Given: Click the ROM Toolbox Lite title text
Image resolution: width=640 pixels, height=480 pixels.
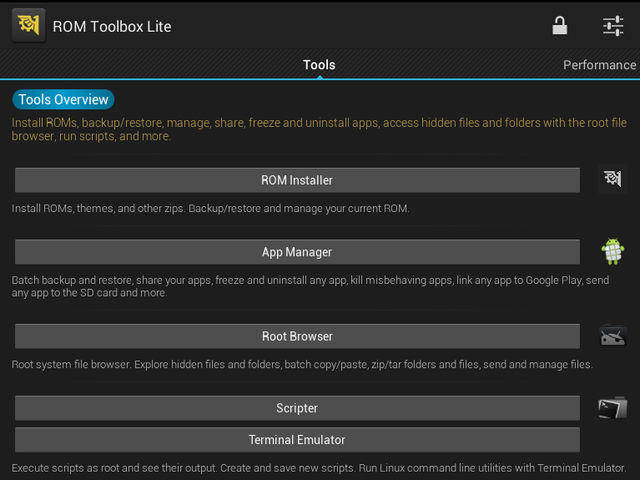Looking at the screenshot, I should coord(112,26).
